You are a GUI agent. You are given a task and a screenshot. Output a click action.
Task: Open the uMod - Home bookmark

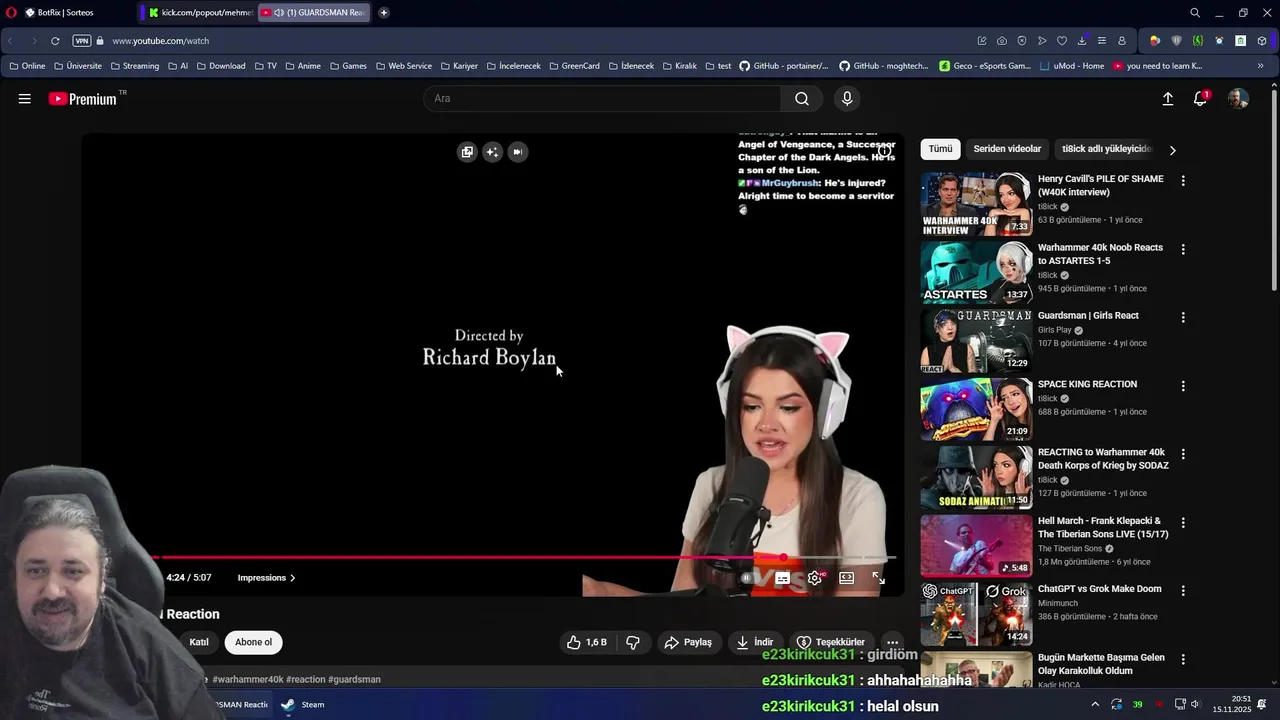[x=1072, y=66]
